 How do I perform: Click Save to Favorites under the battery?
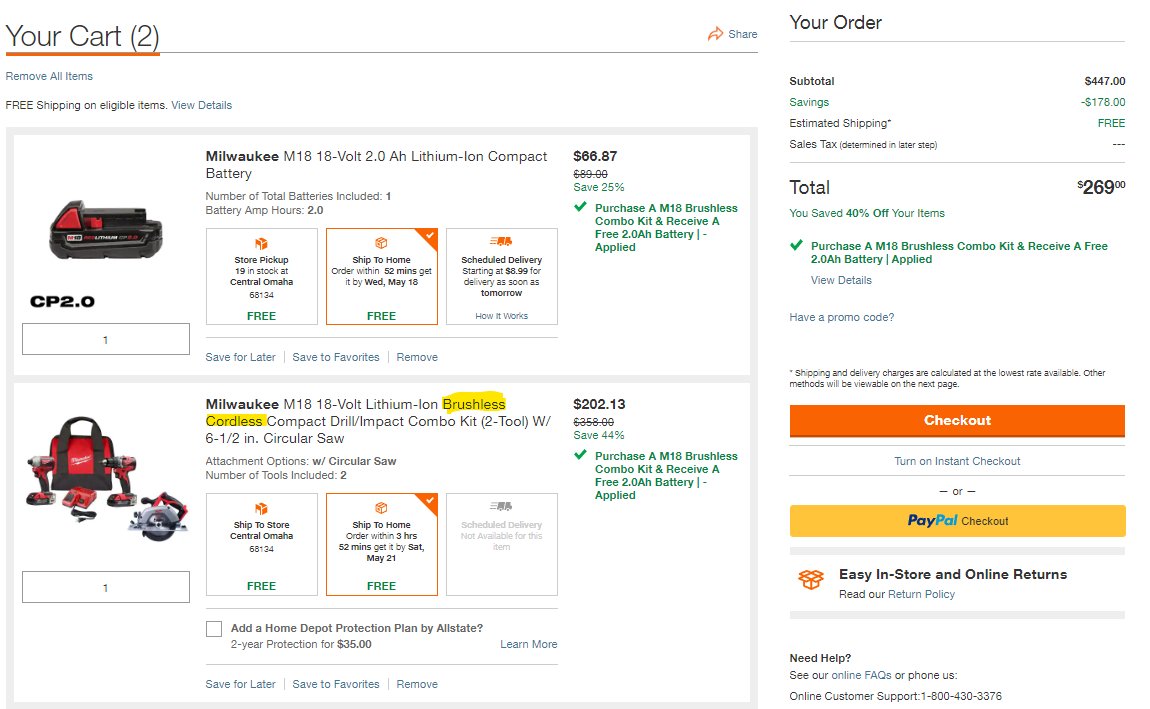tap(336, 357)
